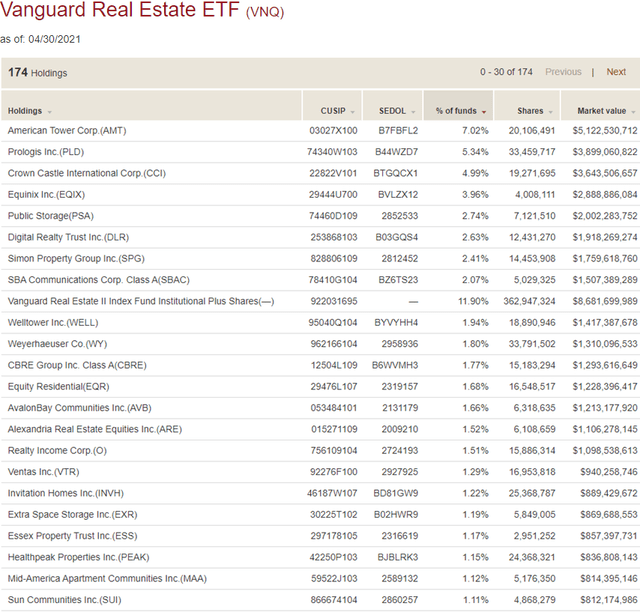Viewport: 640px width, 612px height.
Task: Select Public Storage(PSA) holding
Action: (x=51, y=216)
